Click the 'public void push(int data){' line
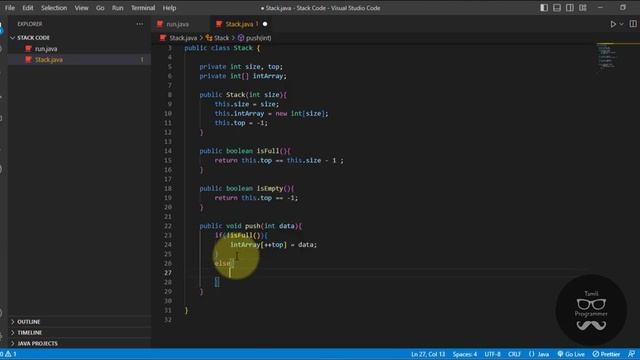This screenshot has width=640, height=360. pyautogui.click(x=251, y=226)
